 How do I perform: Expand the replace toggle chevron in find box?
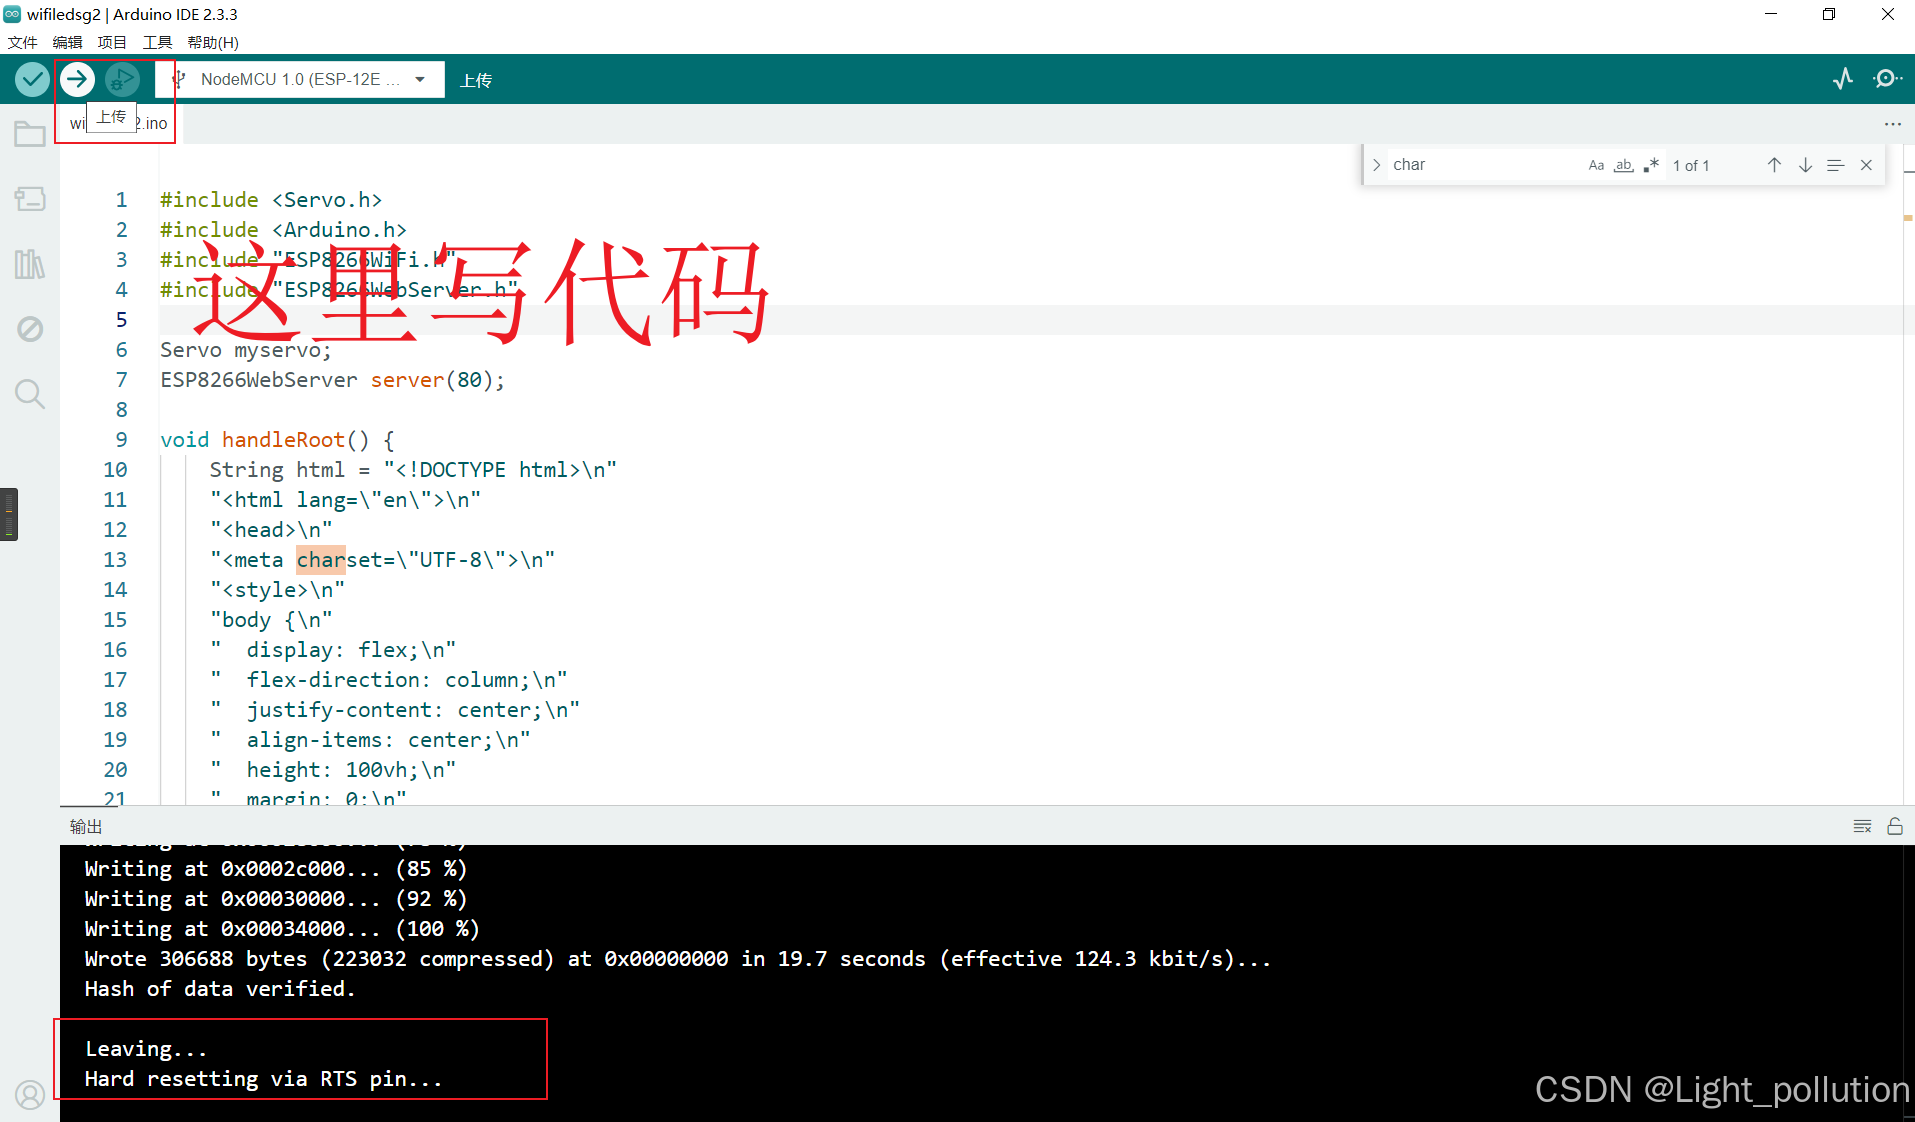1377,165
